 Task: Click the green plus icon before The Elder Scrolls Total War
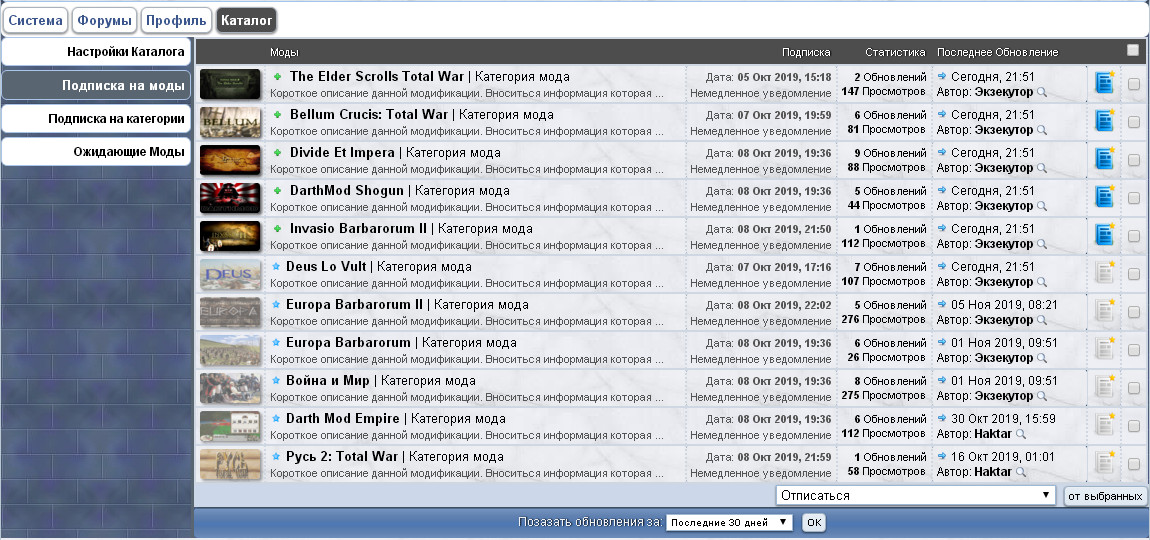pos(277,76)
